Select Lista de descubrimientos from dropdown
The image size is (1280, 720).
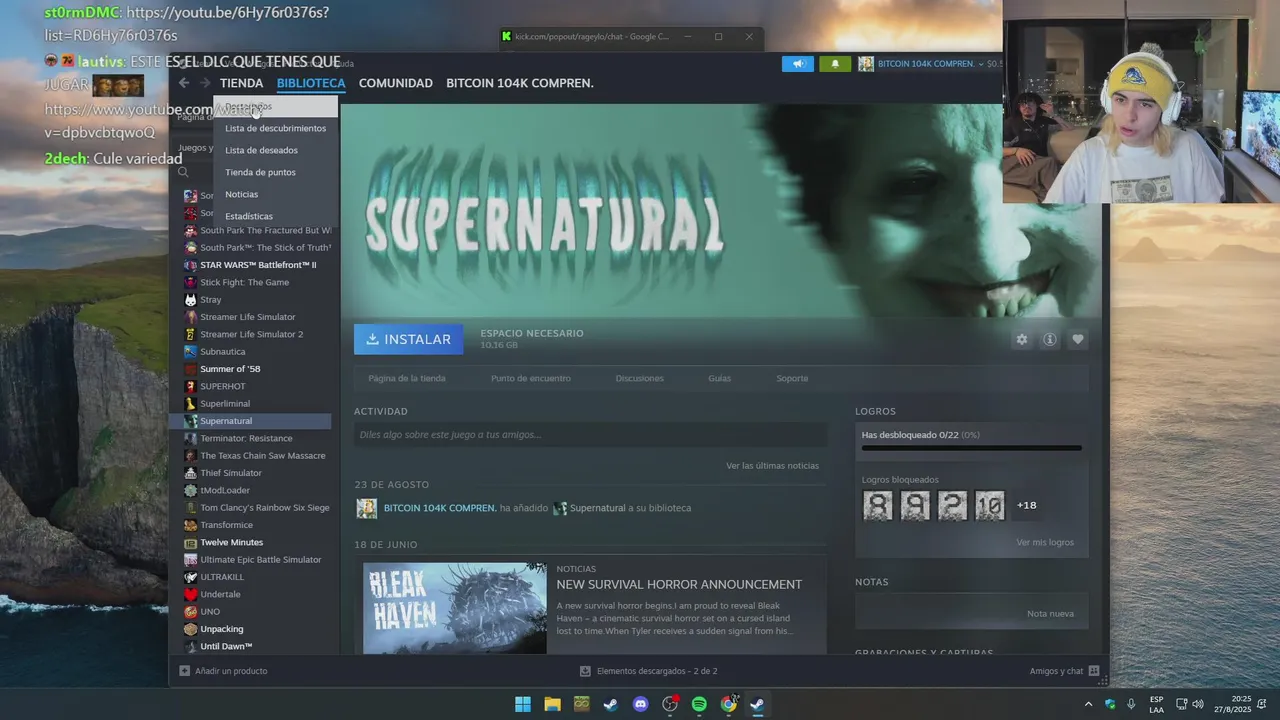click(275, 128)
